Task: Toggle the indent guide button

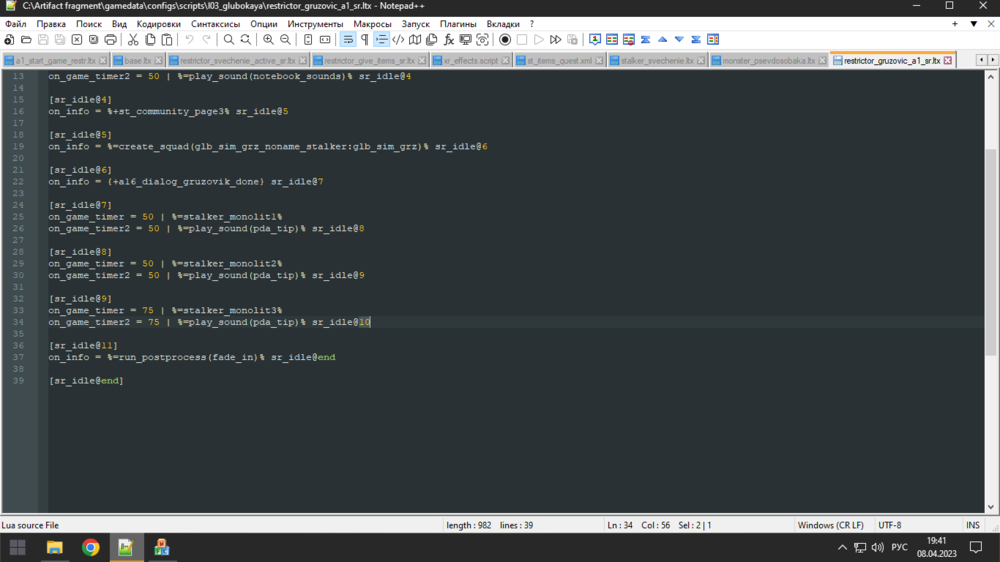Action: click(381, 40)
